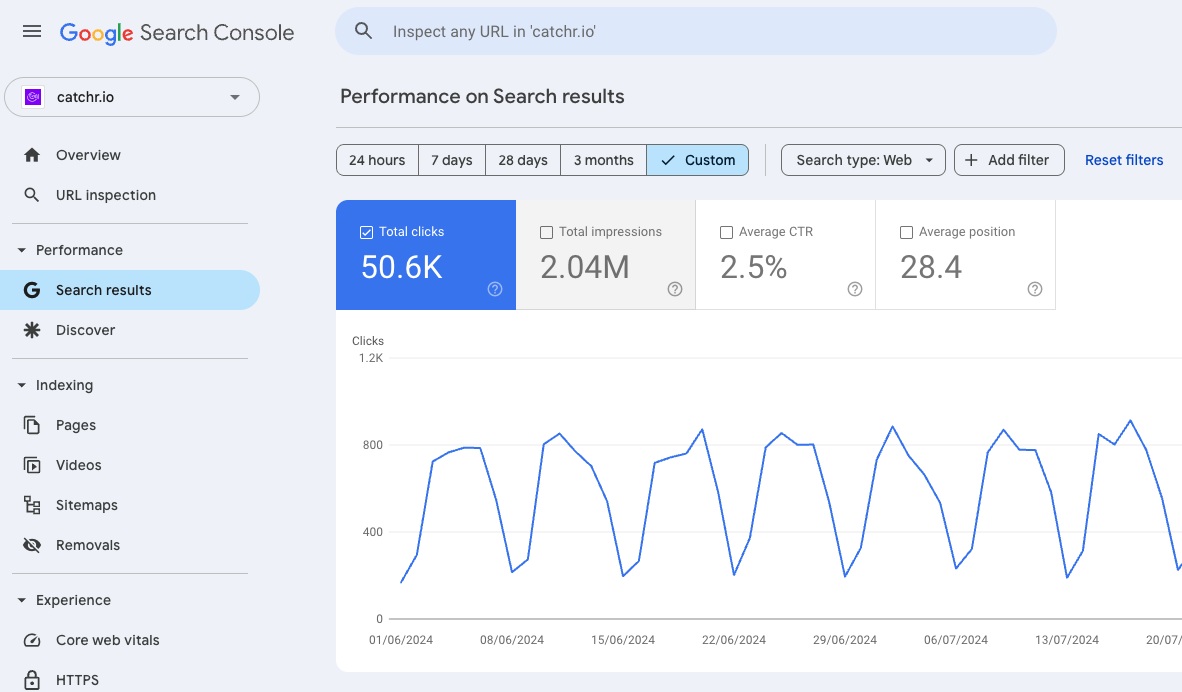The height and width of the screenshot is (692, 1182).
Task: Open the Search type: Web dropdown
Action: pos(863,161)
